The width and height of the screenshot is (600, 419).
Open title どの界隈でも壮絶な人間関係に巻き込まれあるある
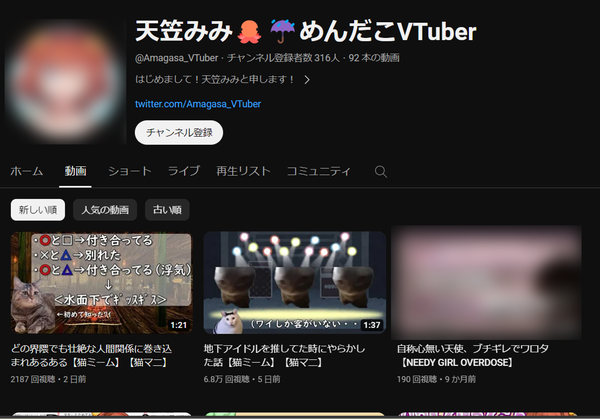(x=91, y=355)
